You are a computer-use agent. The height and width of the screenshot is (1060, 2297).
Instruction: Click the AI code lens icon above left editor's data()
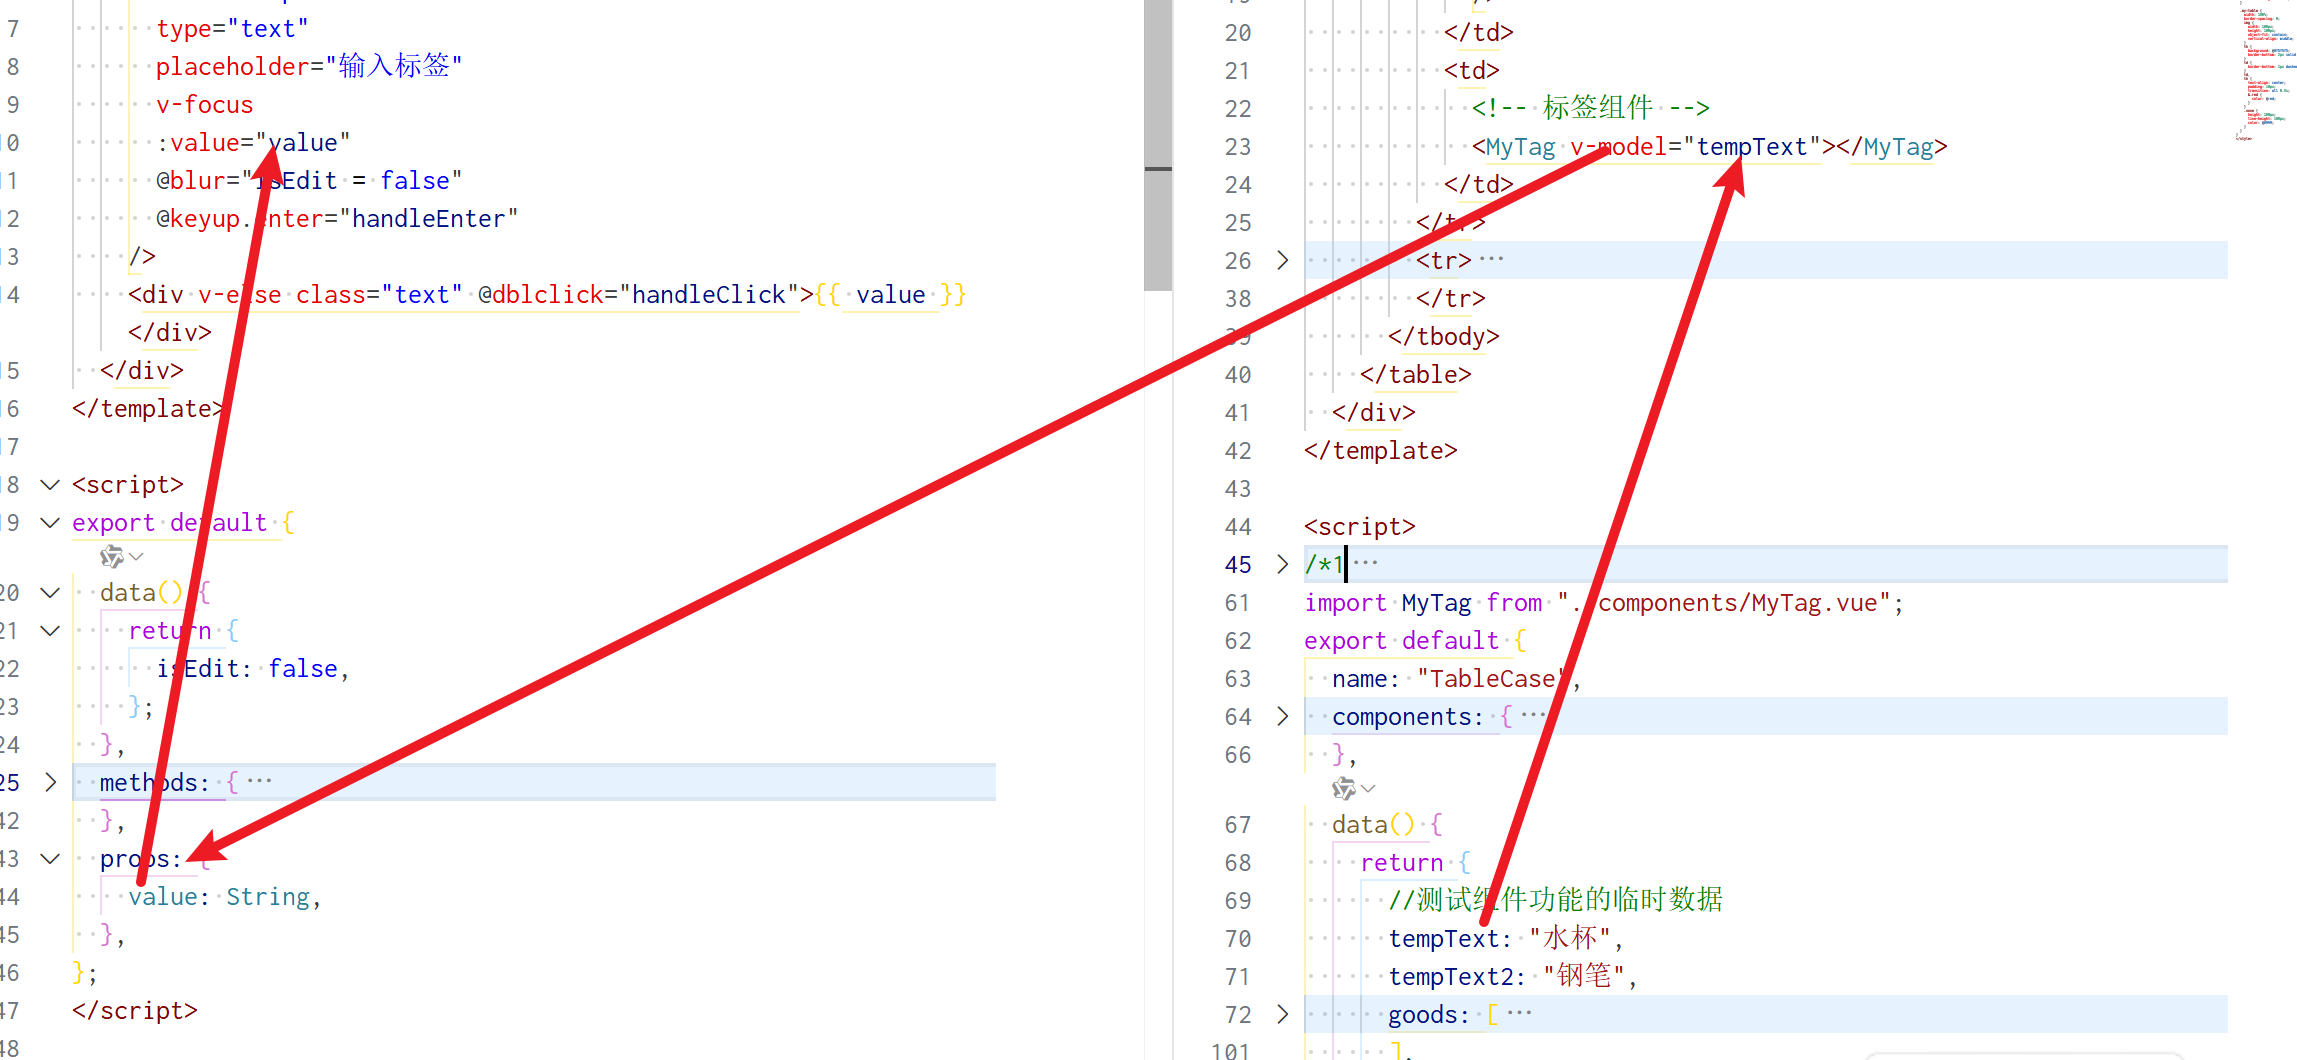pos(111,556)
